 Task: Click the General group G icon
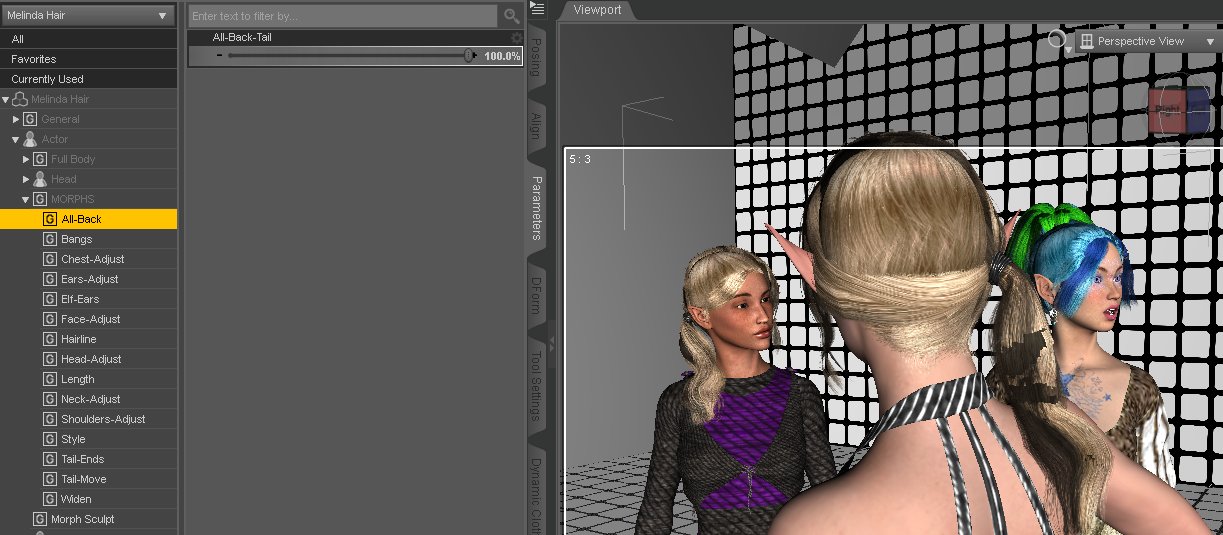point(30,119)
